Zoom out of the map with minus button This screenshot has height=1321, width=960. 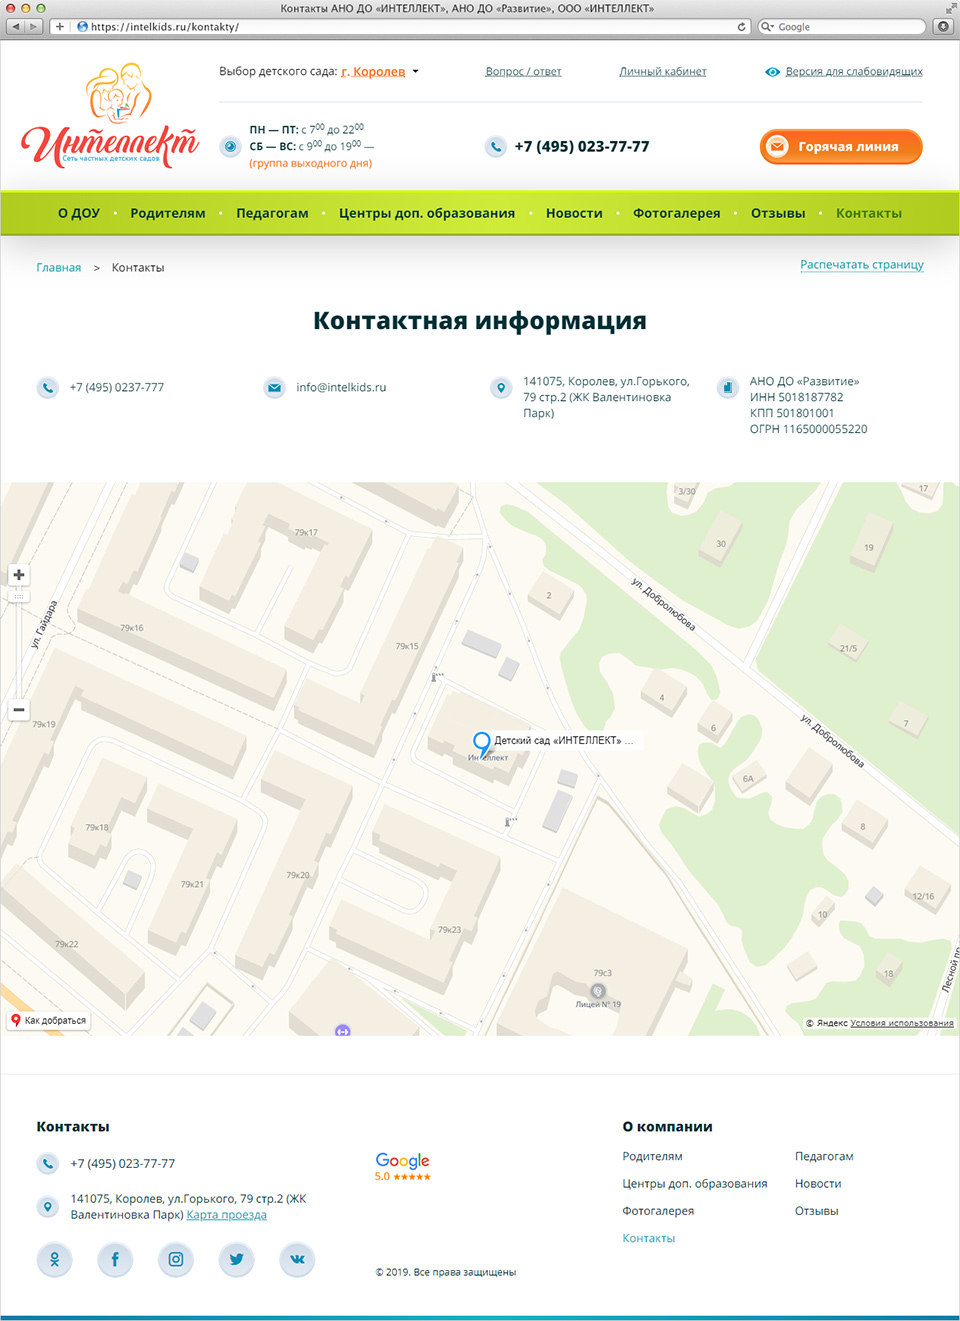19,710
